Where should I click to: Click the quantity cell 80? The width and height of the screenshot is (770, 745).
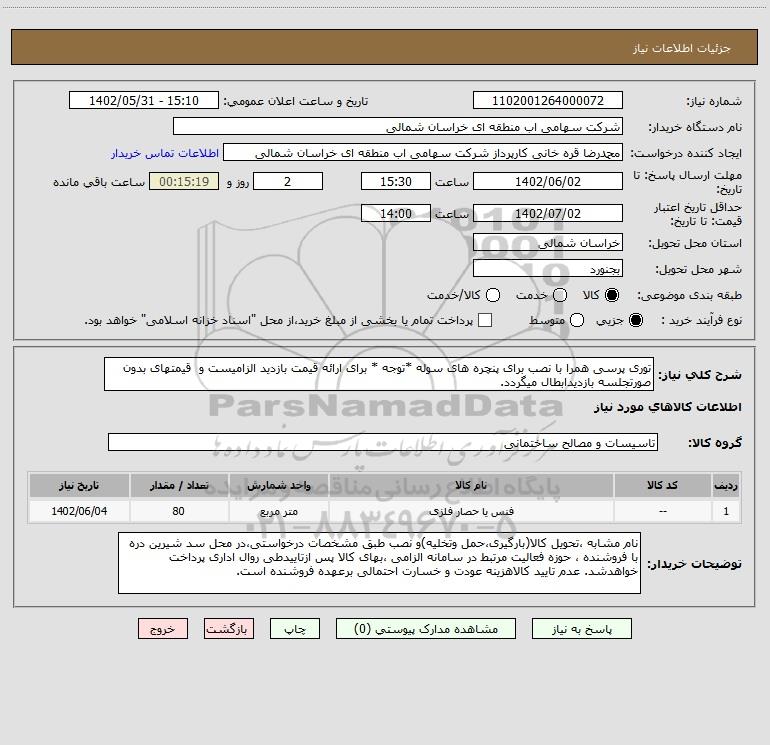179,511
